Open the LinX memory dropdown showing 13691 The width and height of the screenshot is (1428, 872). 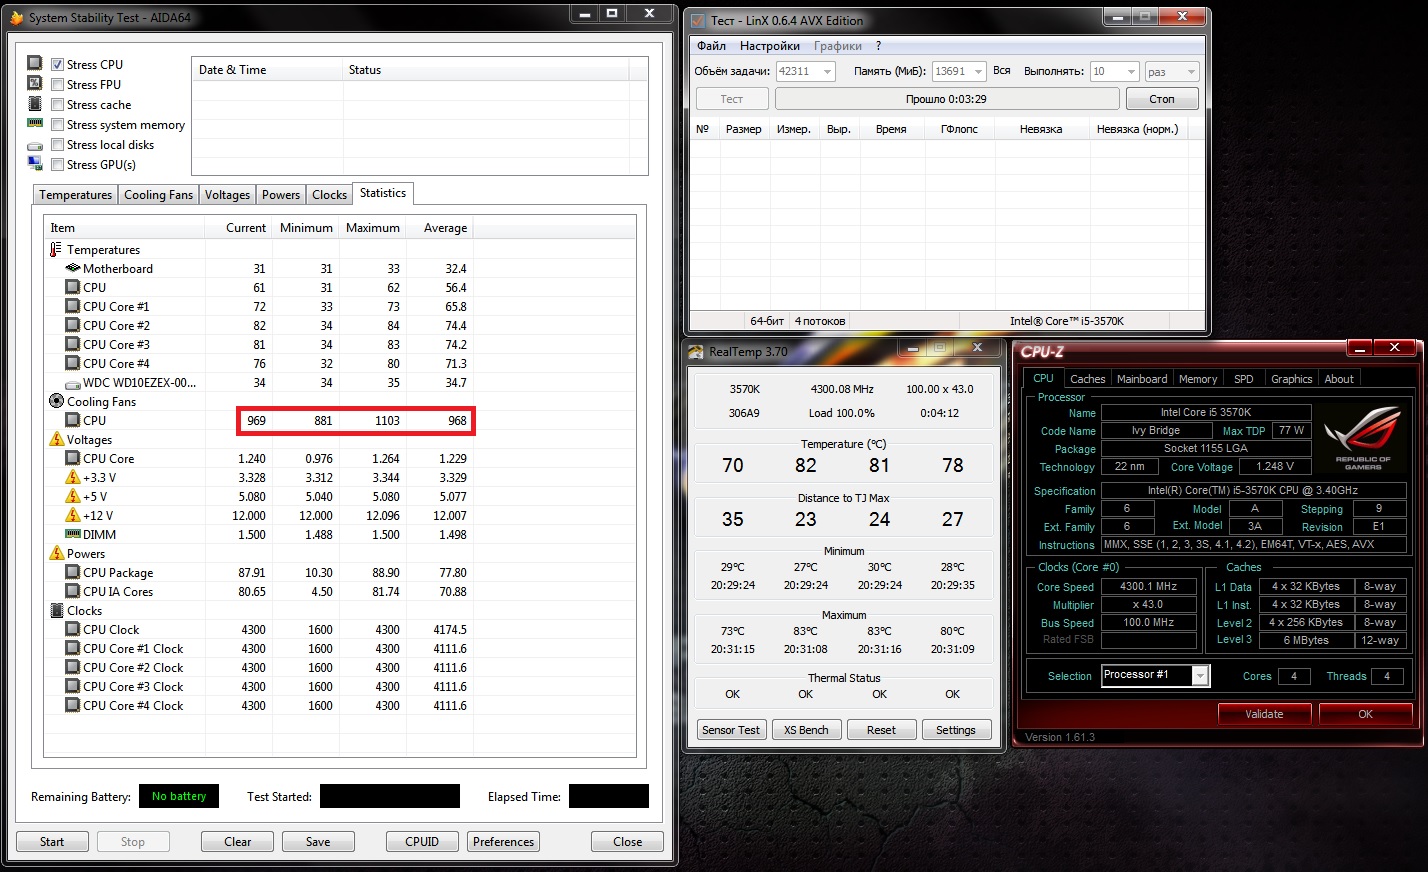pos(958,71)
